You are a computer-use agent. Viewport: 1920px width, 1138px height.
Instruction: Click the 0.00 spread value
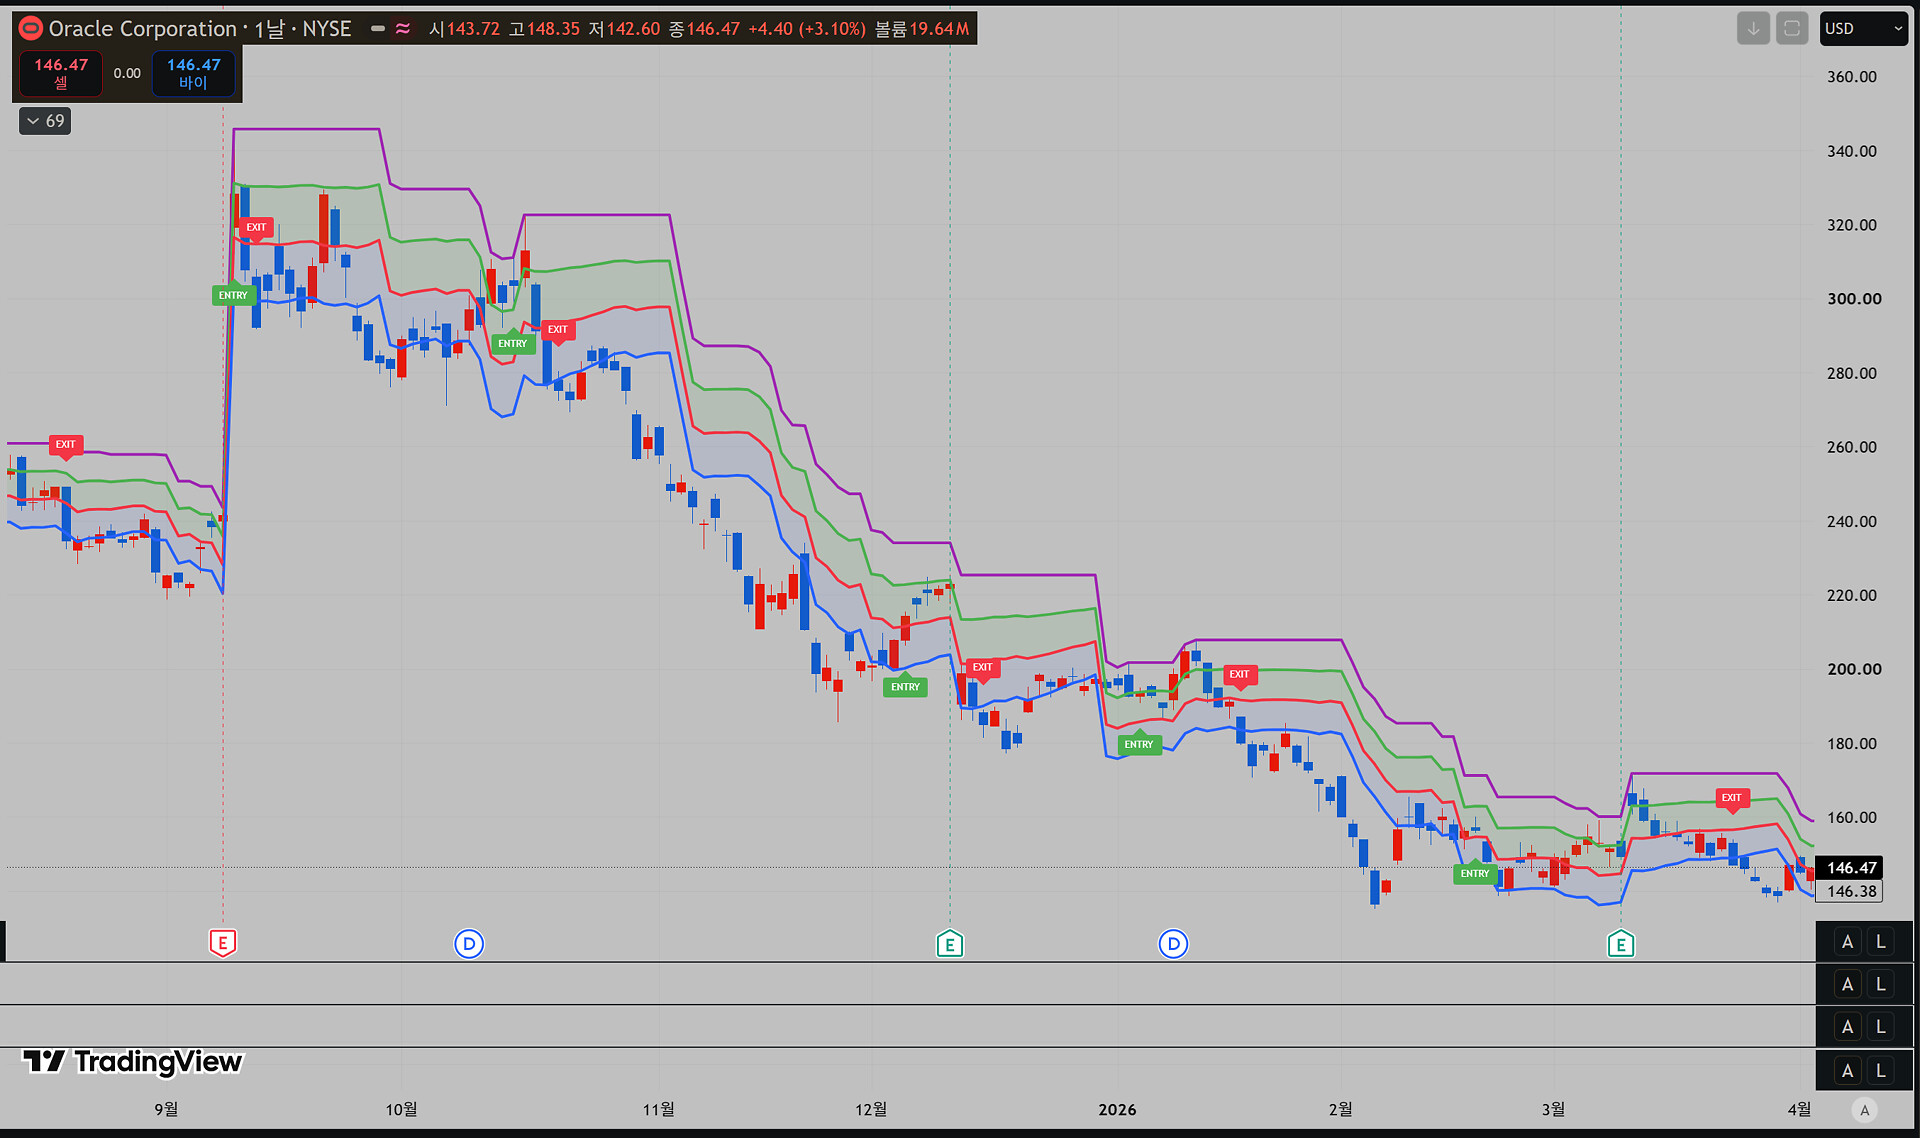point(127,73)
